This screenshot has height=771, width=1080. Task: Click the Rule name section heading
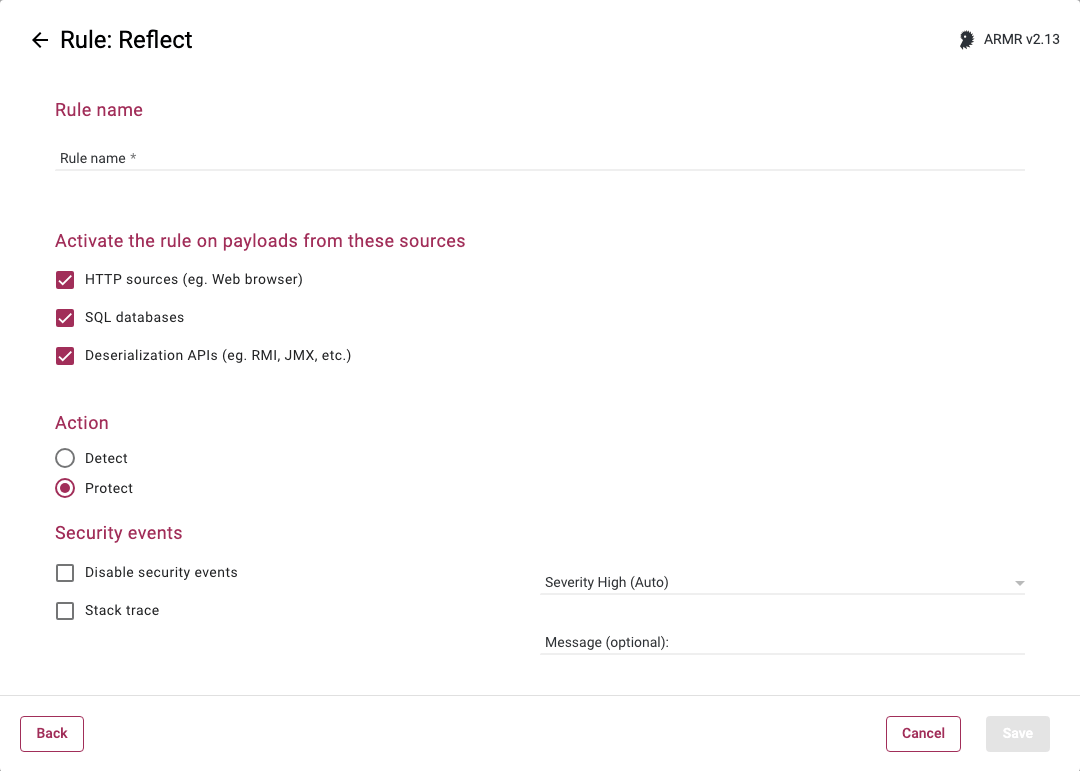pyautogui.click(x=98, y=110)
